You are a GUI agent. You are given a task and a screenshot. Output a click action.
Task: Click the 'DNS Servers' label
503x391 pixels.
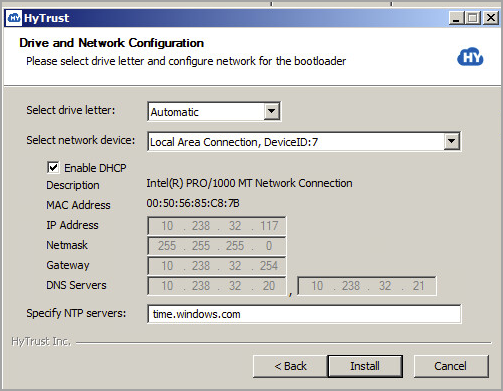click(76, 285)
